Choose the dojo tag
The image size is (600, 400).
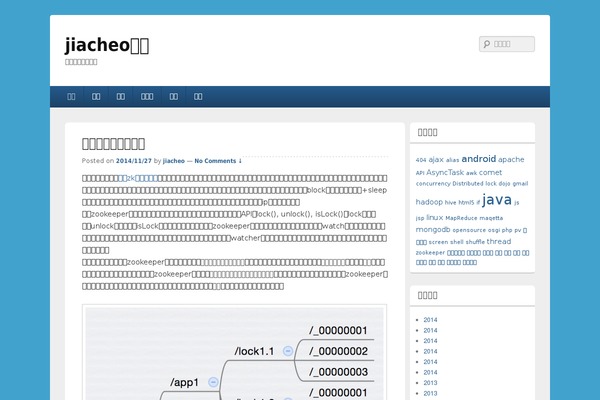(504, 184)
